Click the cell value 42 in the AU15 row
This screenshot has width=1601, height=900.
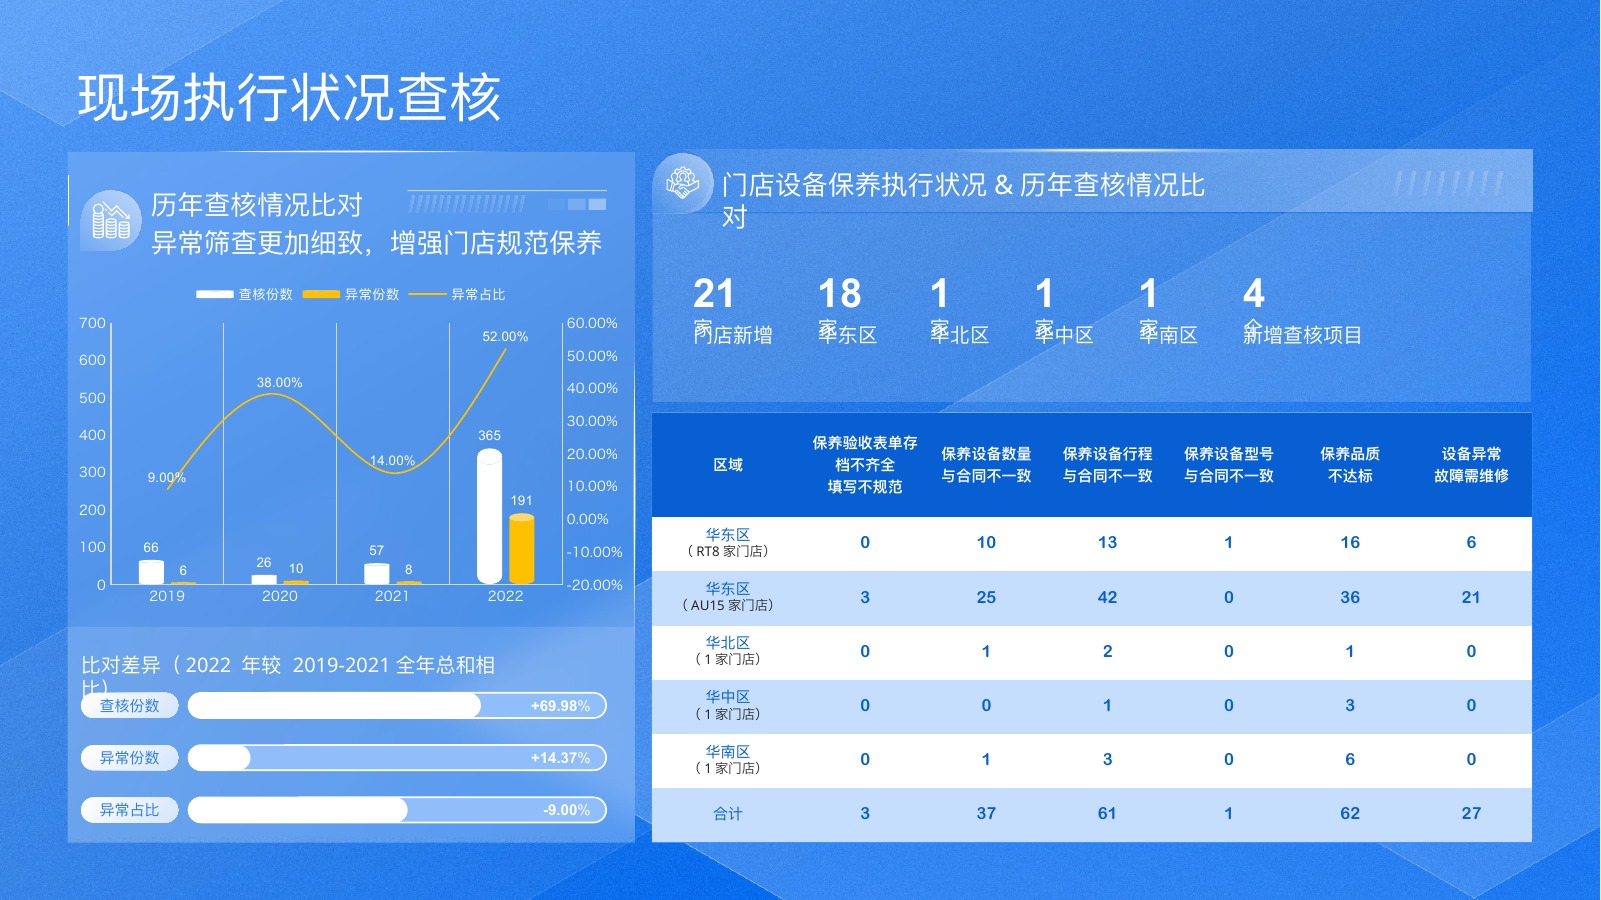tap(1107, 597)
